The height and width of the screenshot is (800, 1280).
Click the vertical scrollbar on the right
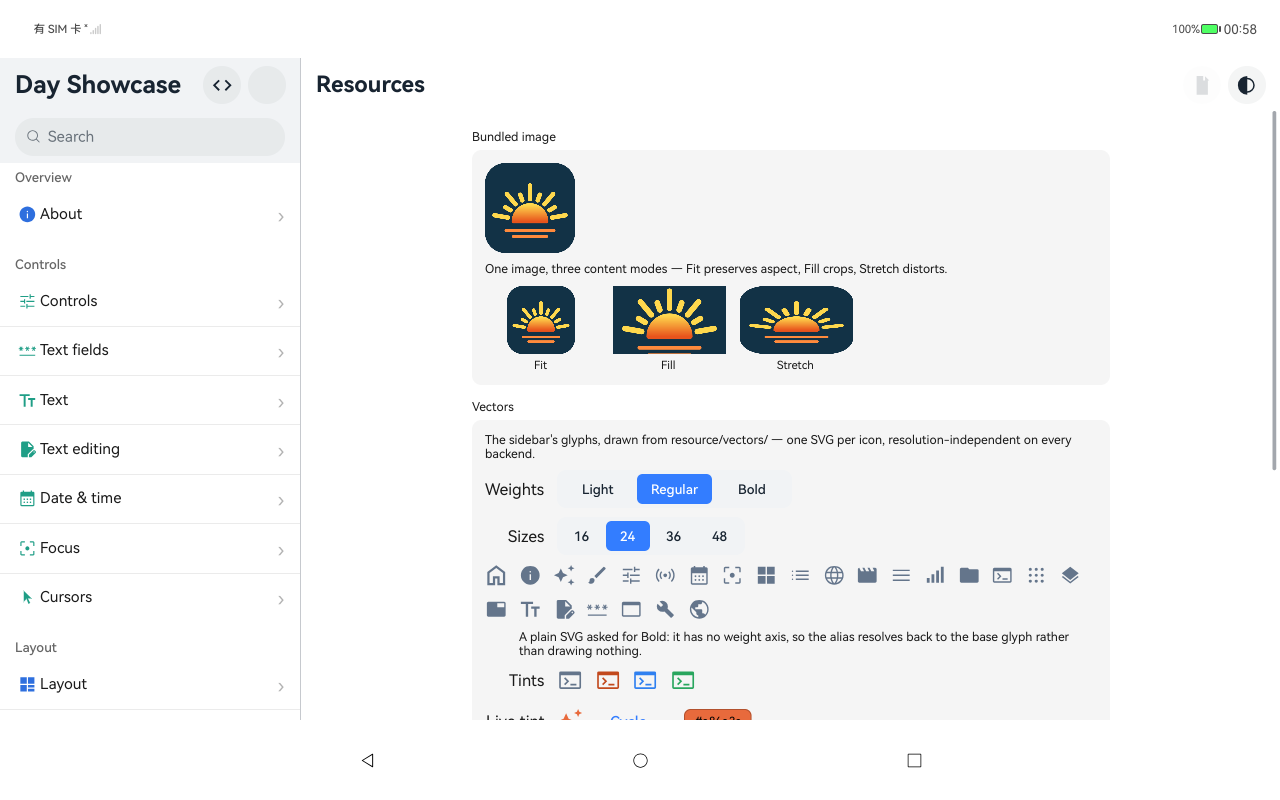pos(1274,290)
